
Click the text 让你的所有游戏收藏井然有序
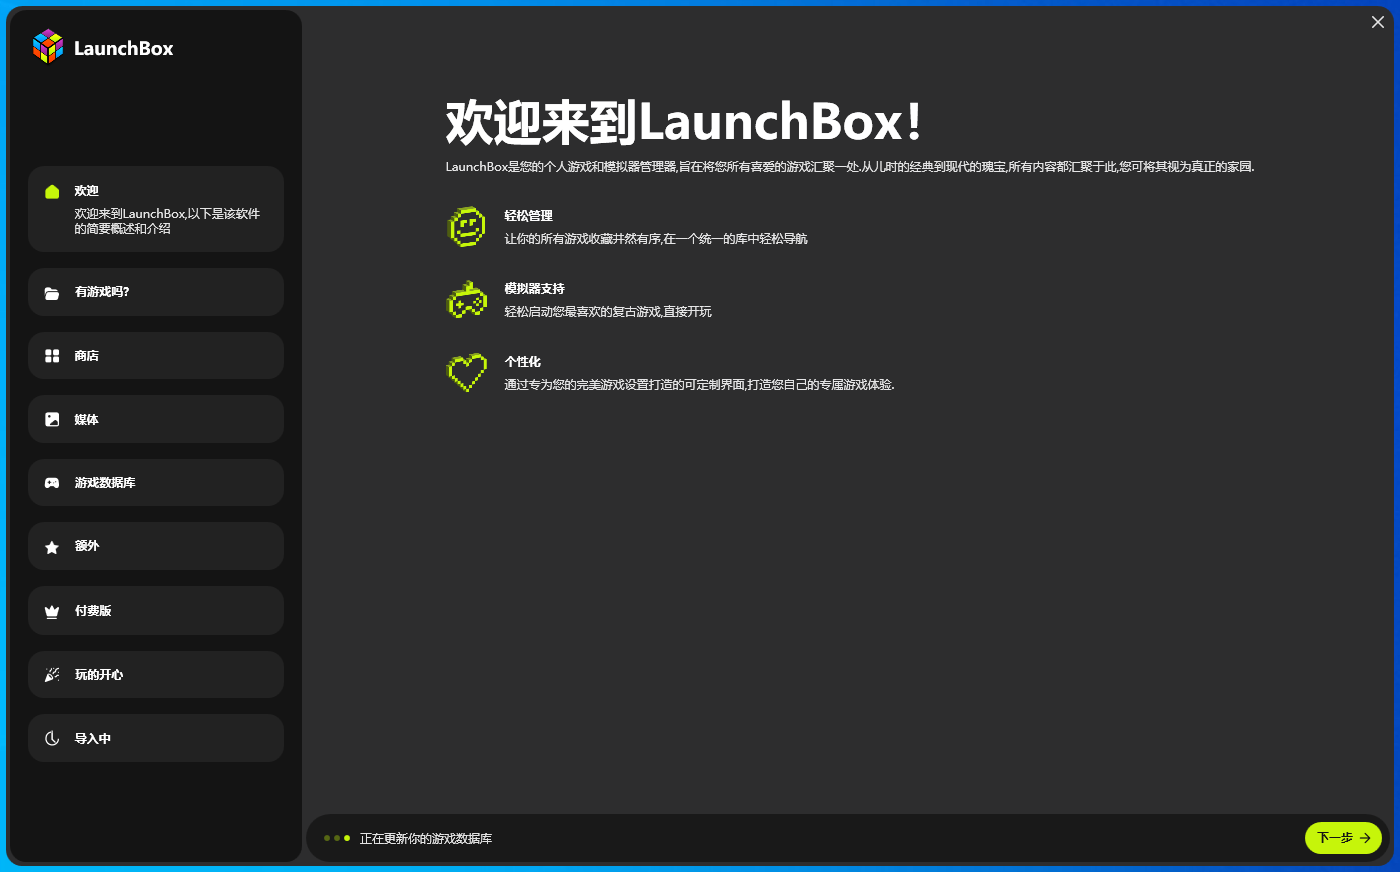coord(656,239)
